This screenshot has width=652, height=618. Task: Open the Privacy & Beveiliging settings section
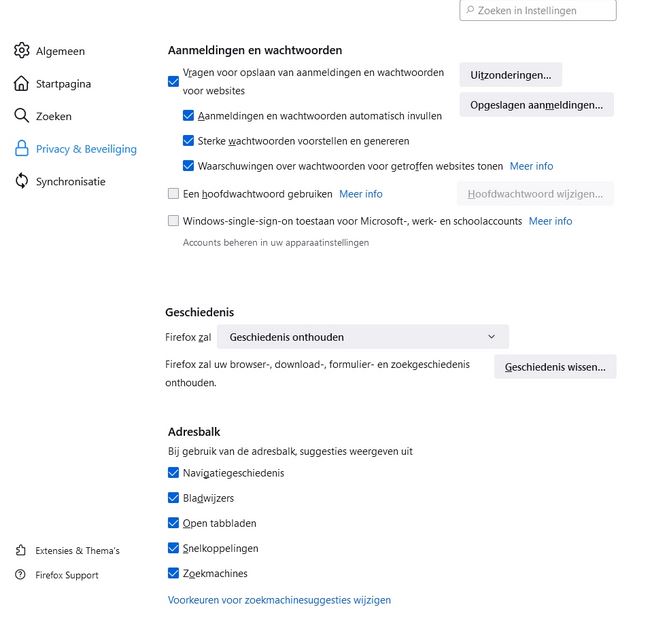click(x=86, y=149)
